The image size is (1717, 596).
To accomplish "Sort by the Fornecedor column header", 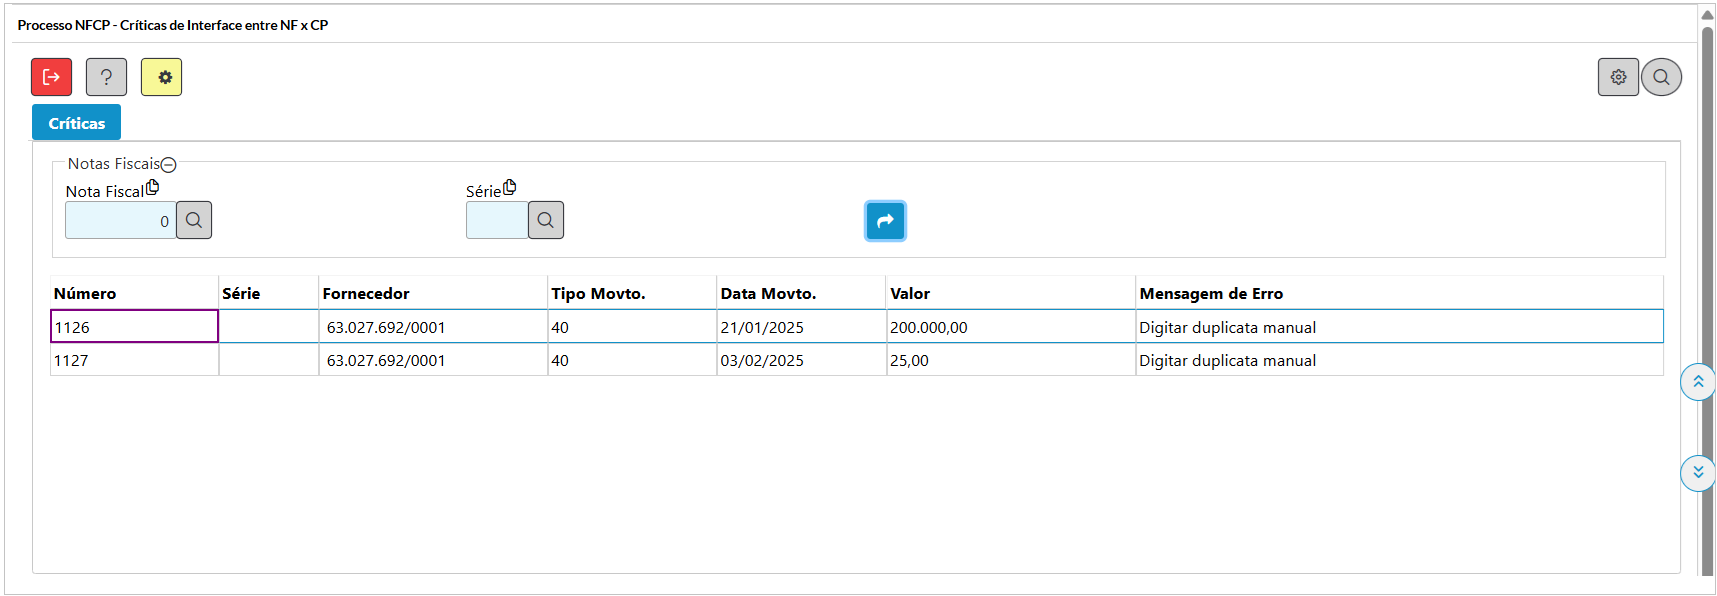I will click(366, 293).
